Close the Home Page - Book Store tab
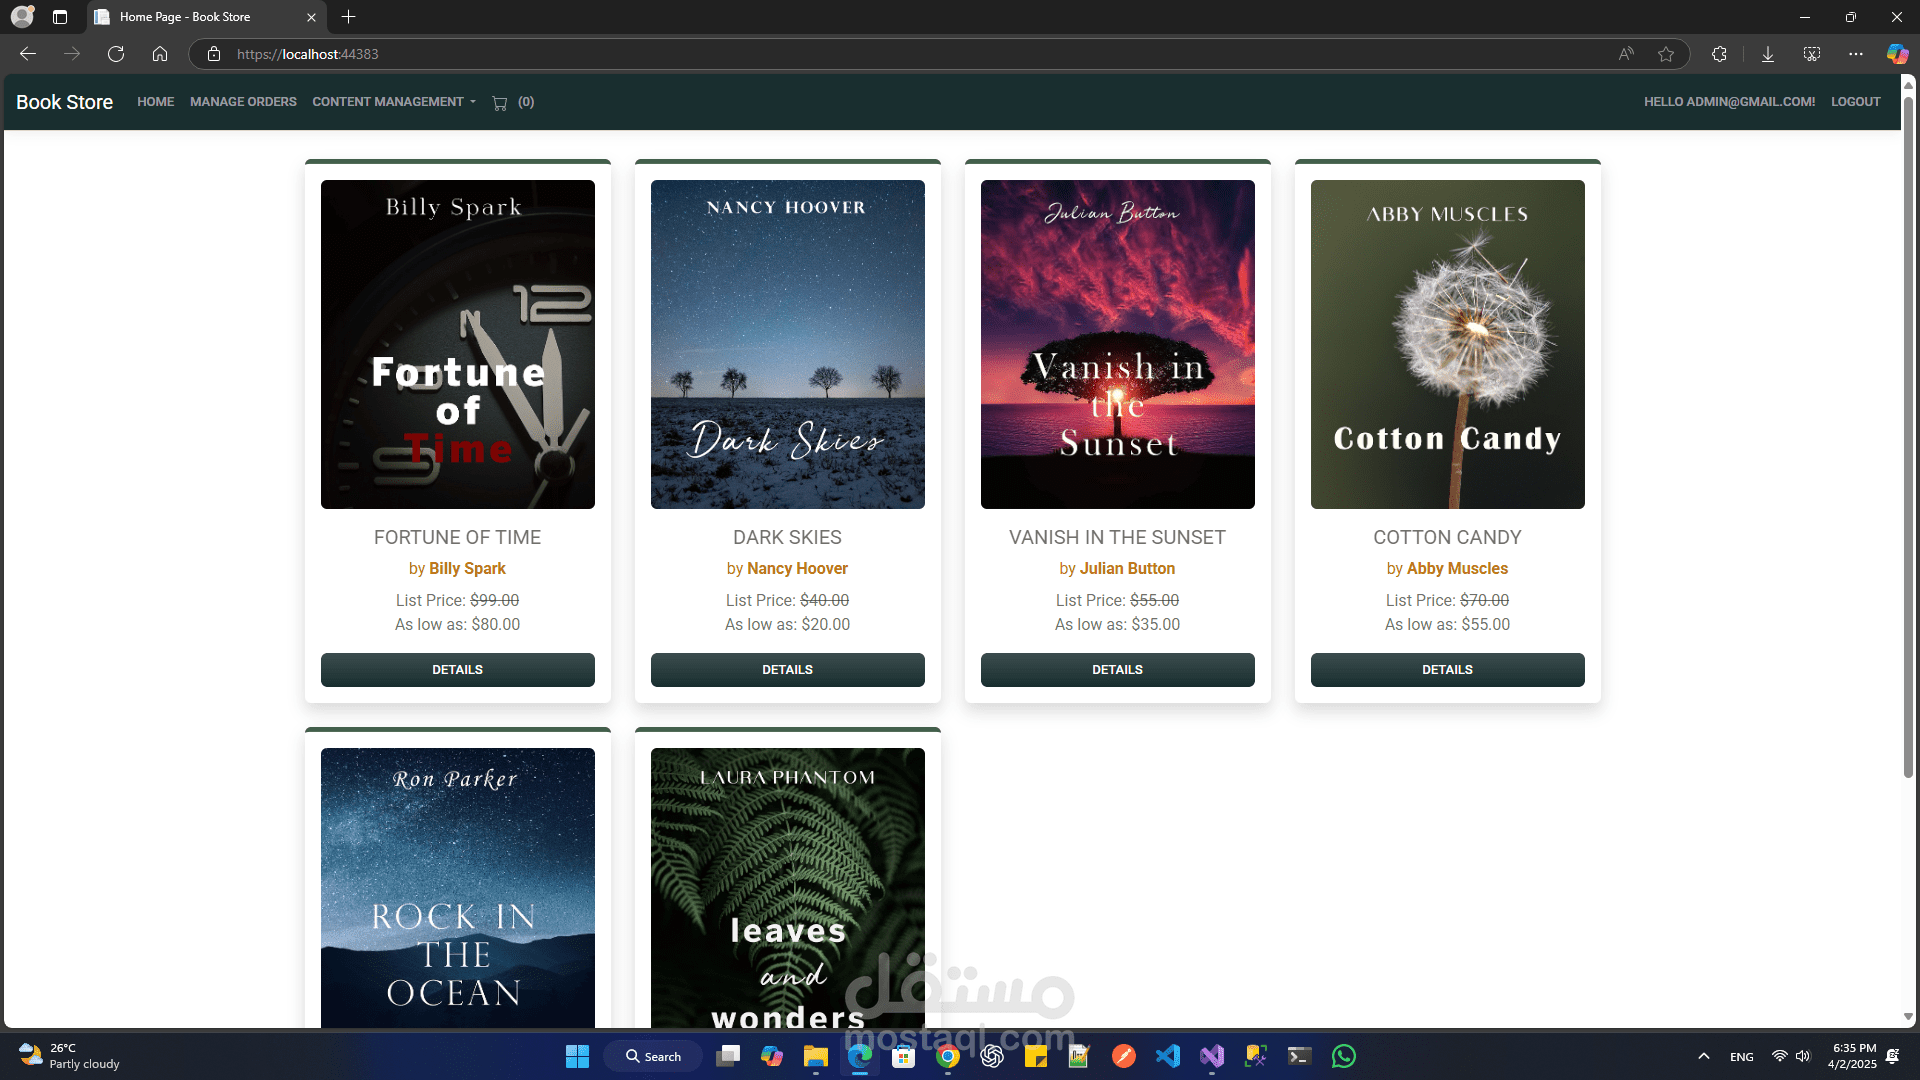Image resolution: width=1920 pixels, height=1080 pixels. [x=311, y=17]
